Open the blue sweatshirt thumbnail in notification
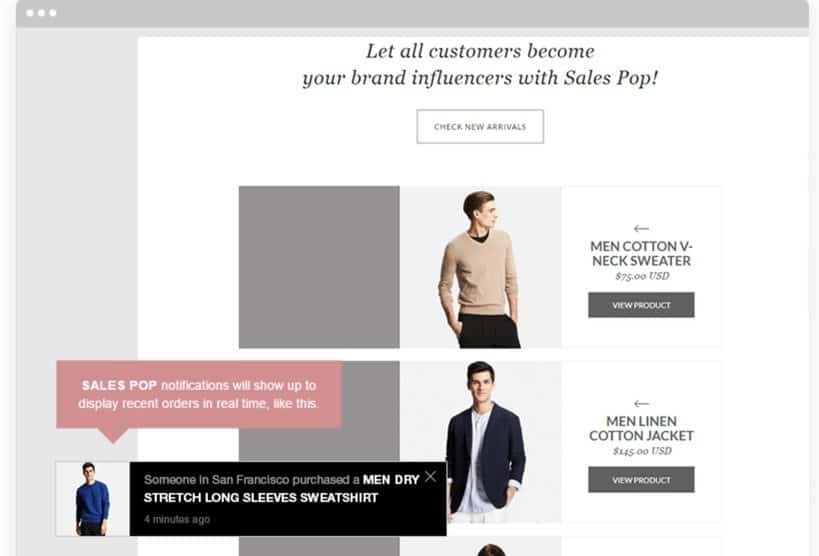 pyautogui.click(x=92, y=499)
